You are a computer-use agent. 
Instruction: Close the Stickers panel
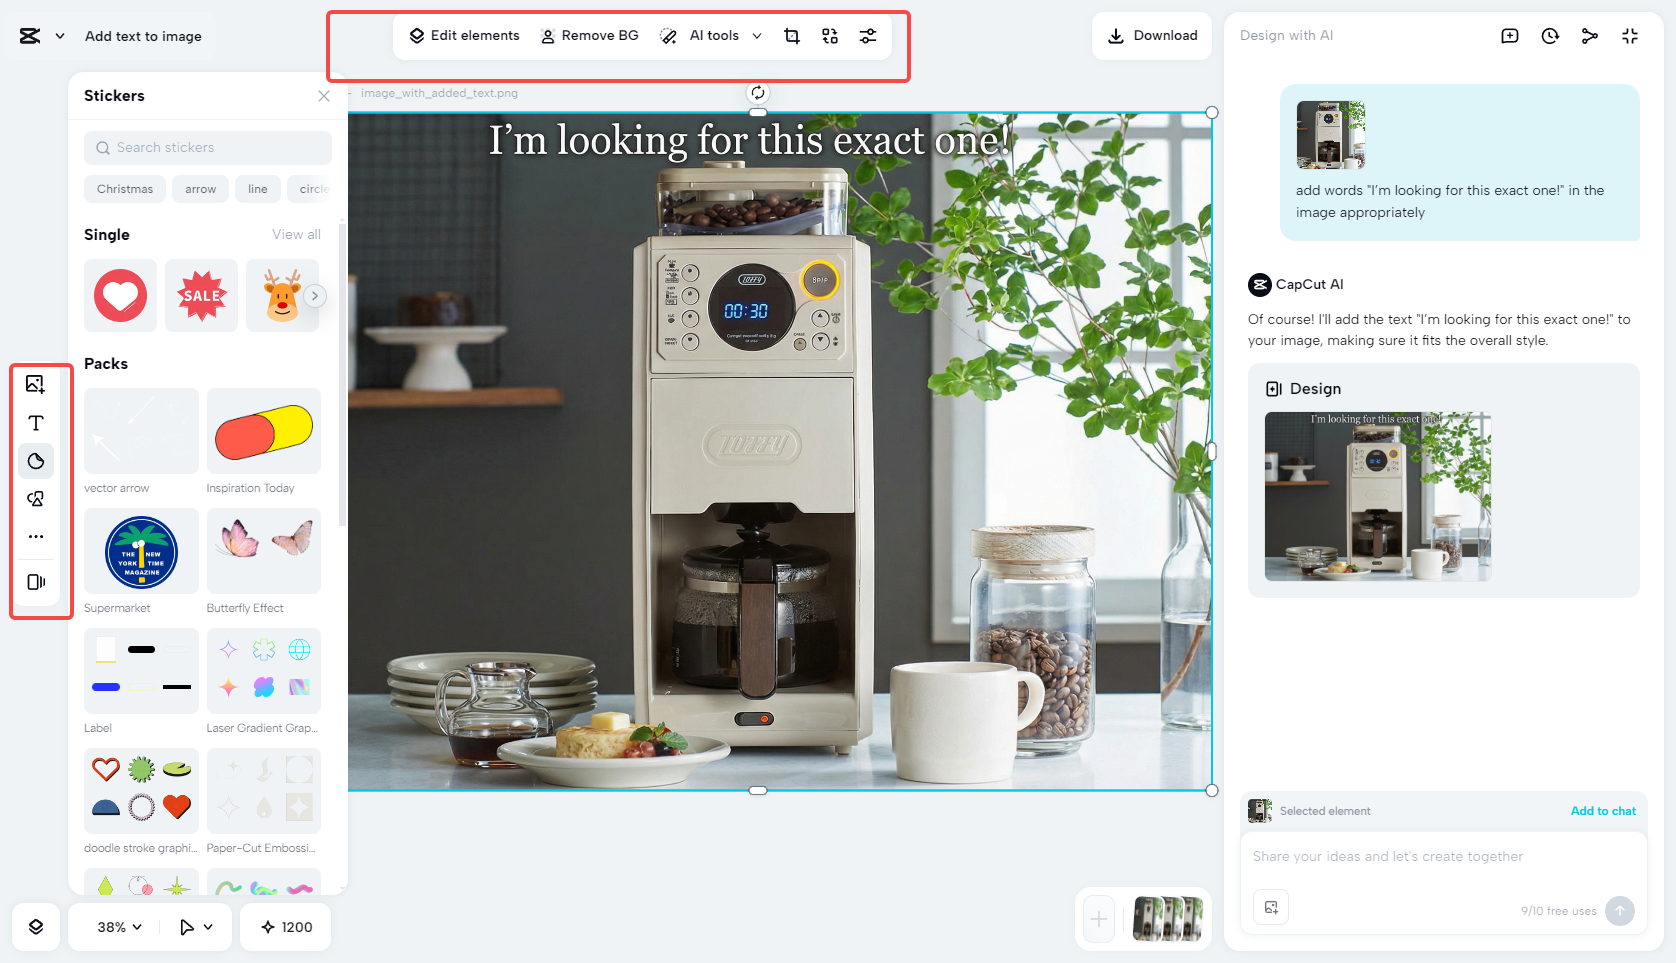pos(324,96)
